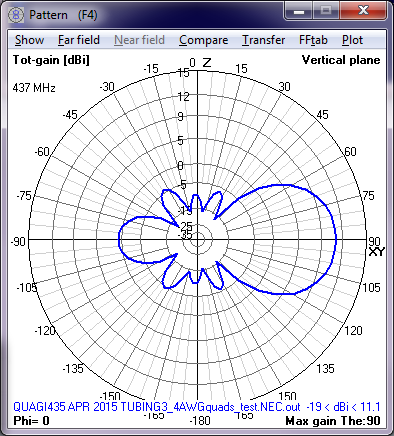
Task: Click the Vertical plane label
Action: click(x=341, y=60)
